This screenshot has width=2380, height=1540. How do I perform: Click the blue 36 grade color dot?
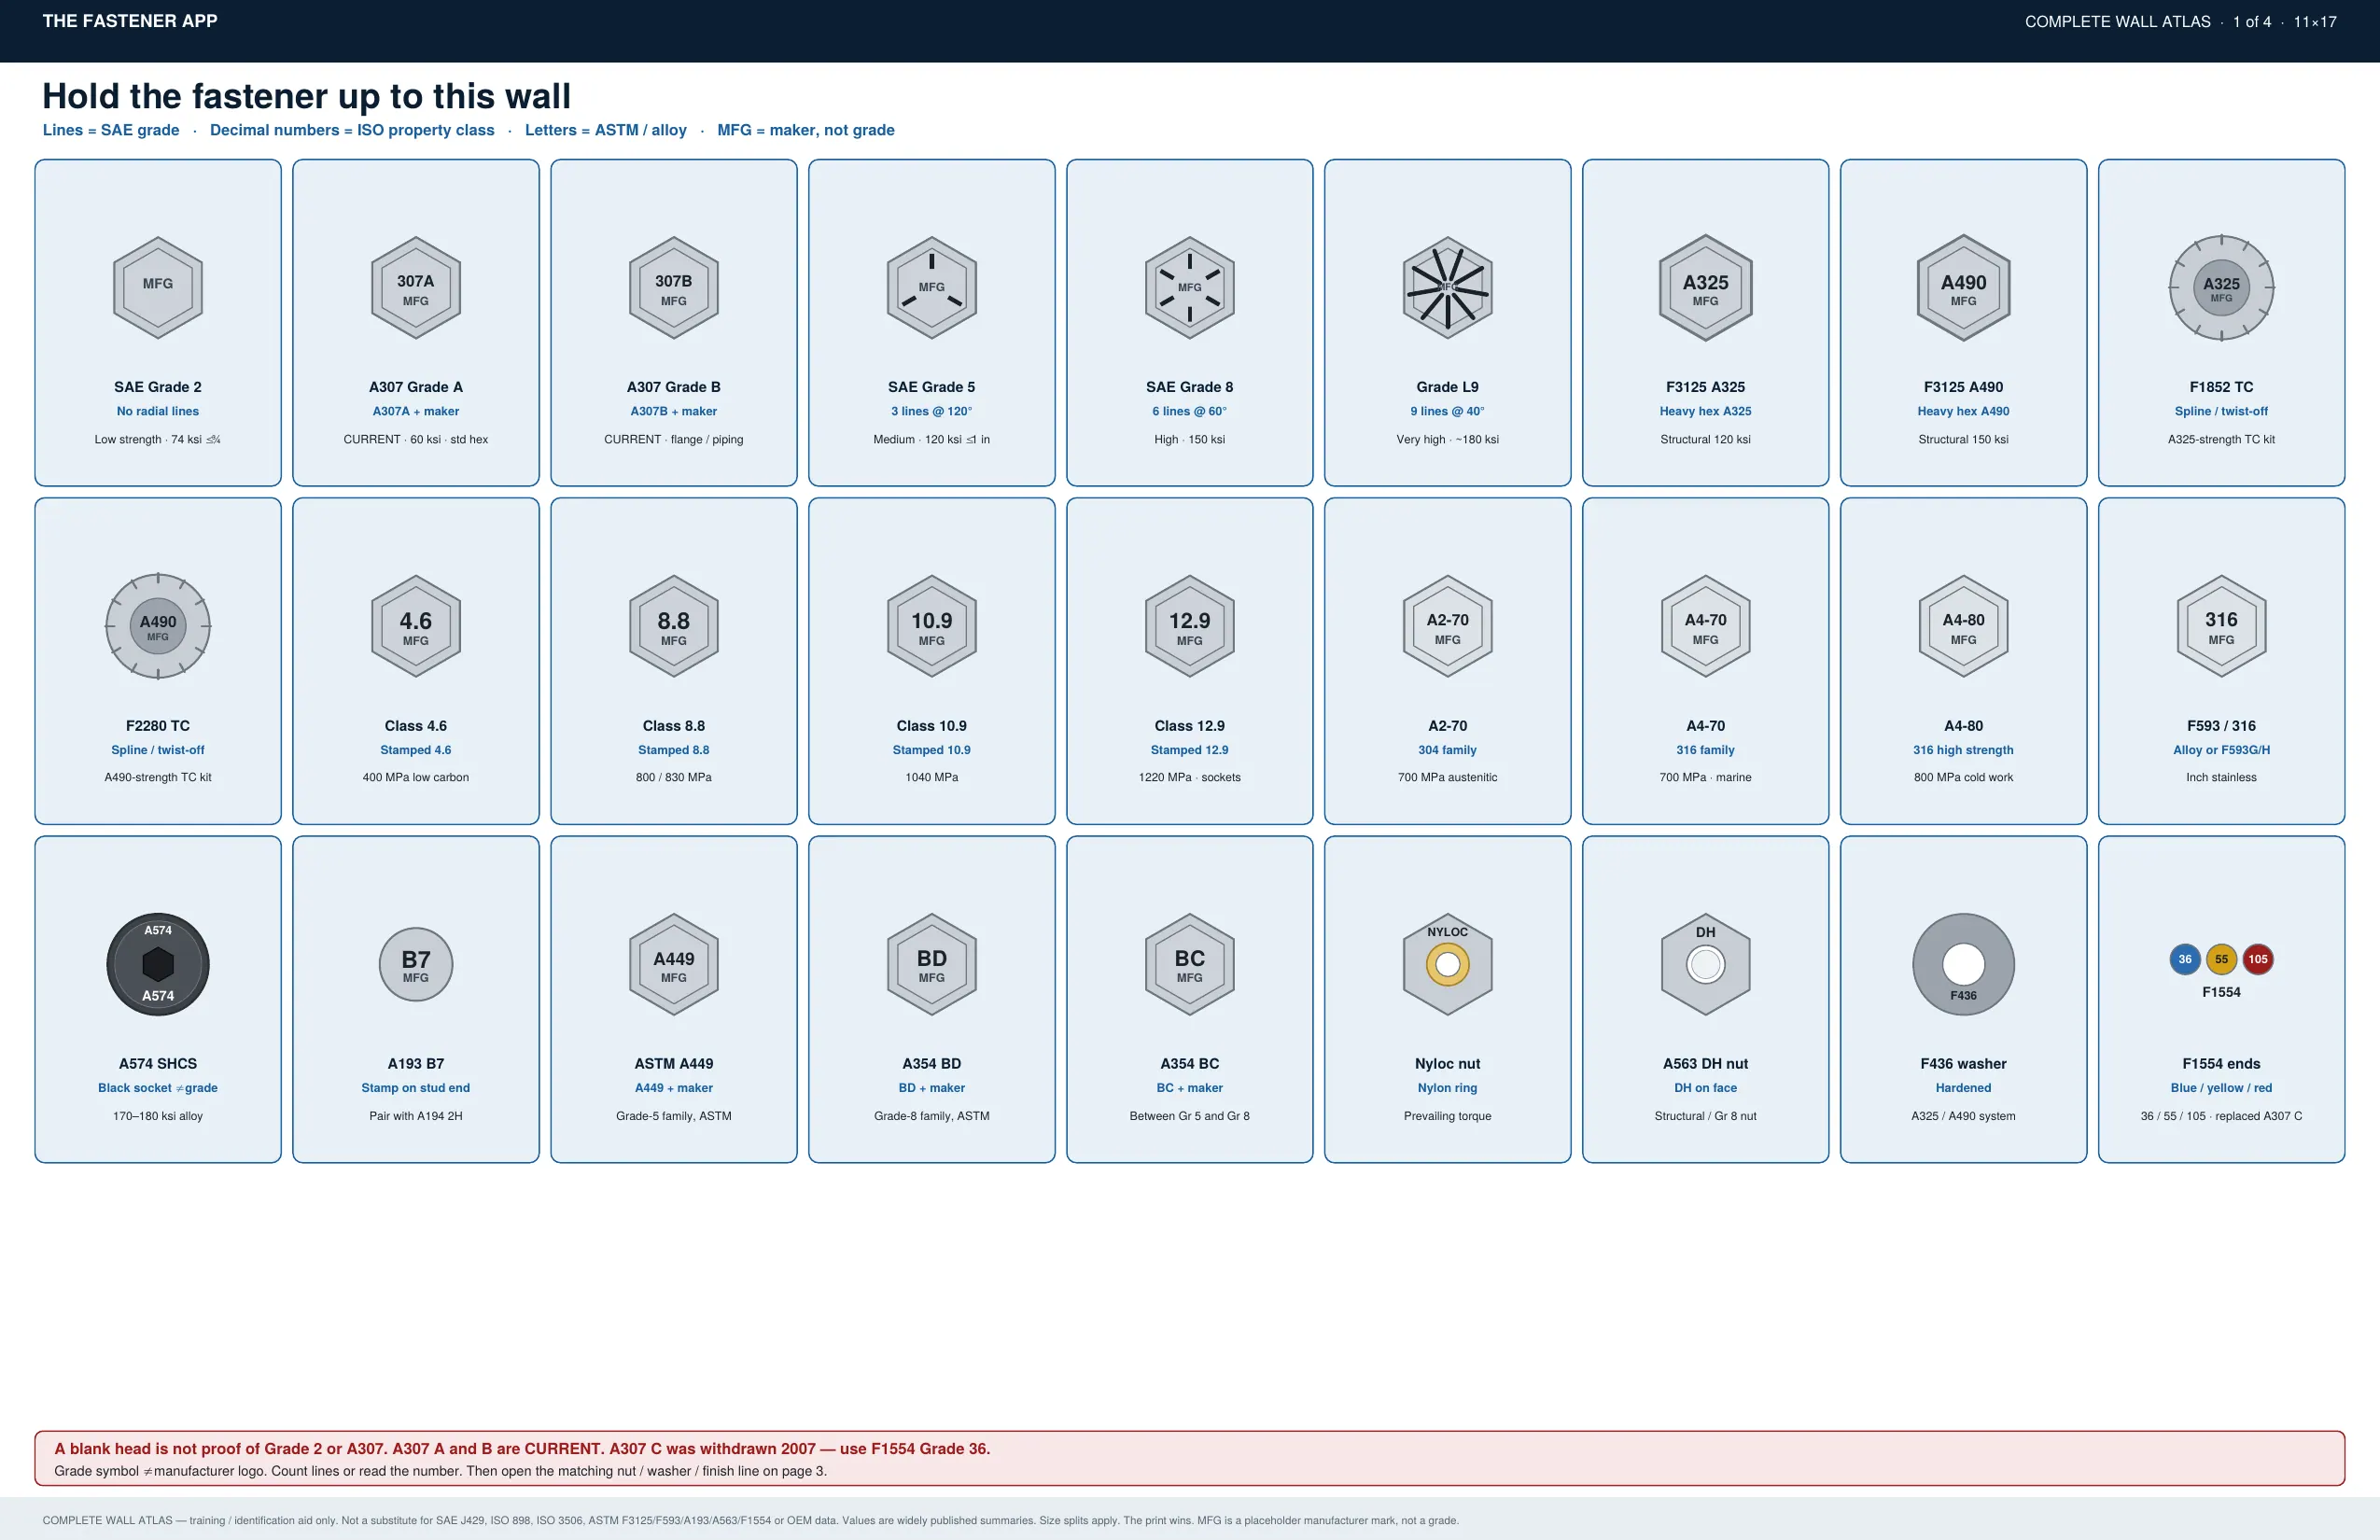point(2185,959)
